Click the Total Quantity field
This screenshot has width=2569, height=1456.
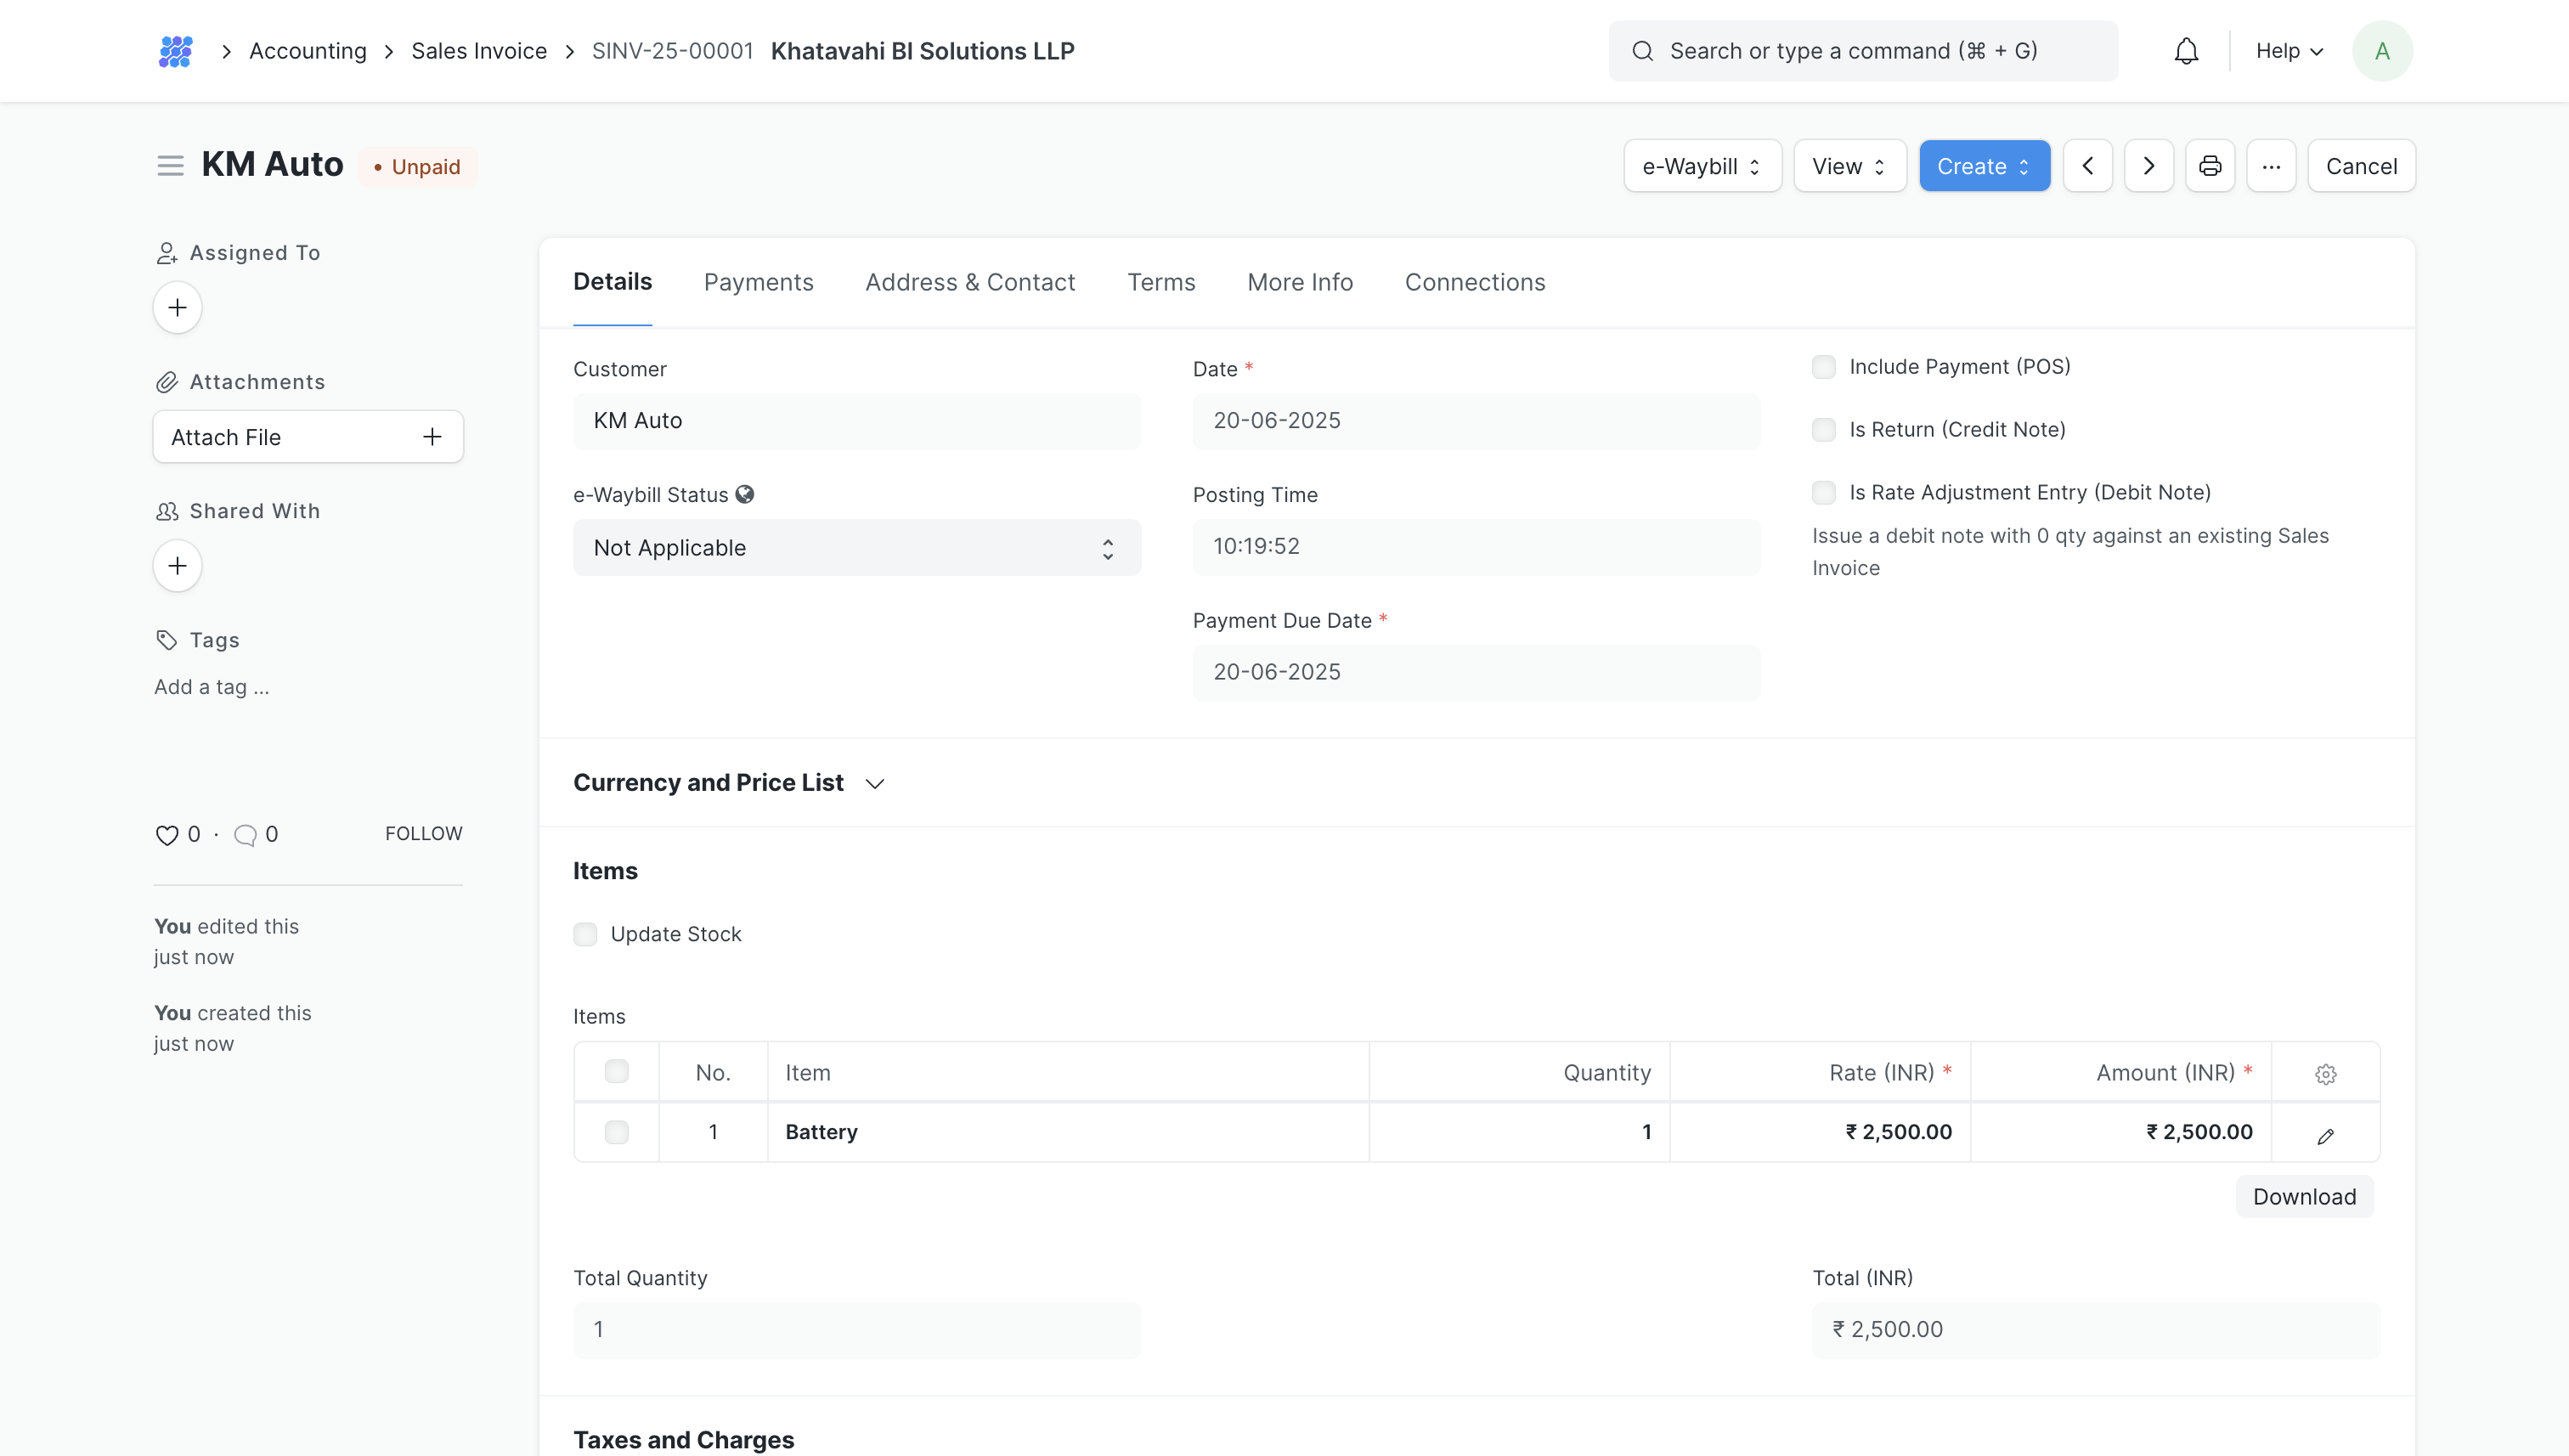pyautogui.click(x=857, y=1330)
